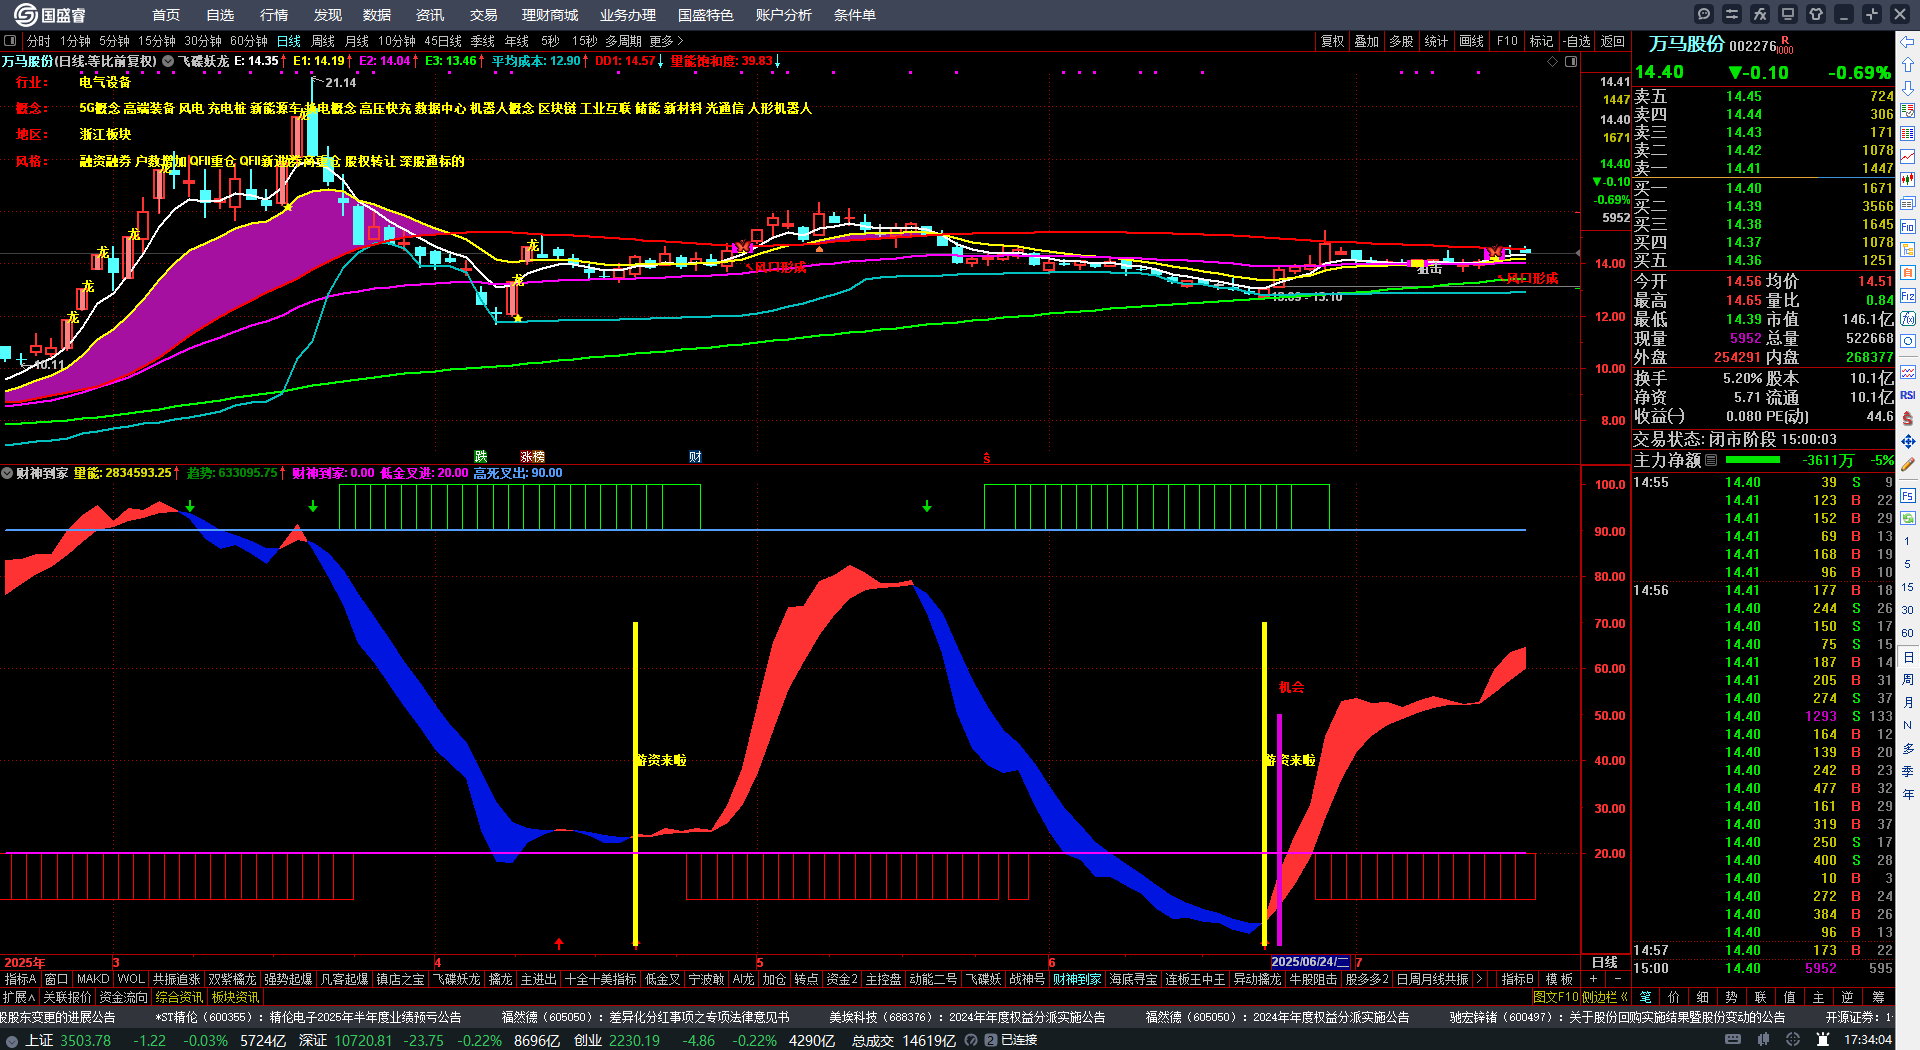Viewport: 1920px width, 1050px height.
Task: Open the candlestick K-line chart icon
Action: tap(1908, 180)
